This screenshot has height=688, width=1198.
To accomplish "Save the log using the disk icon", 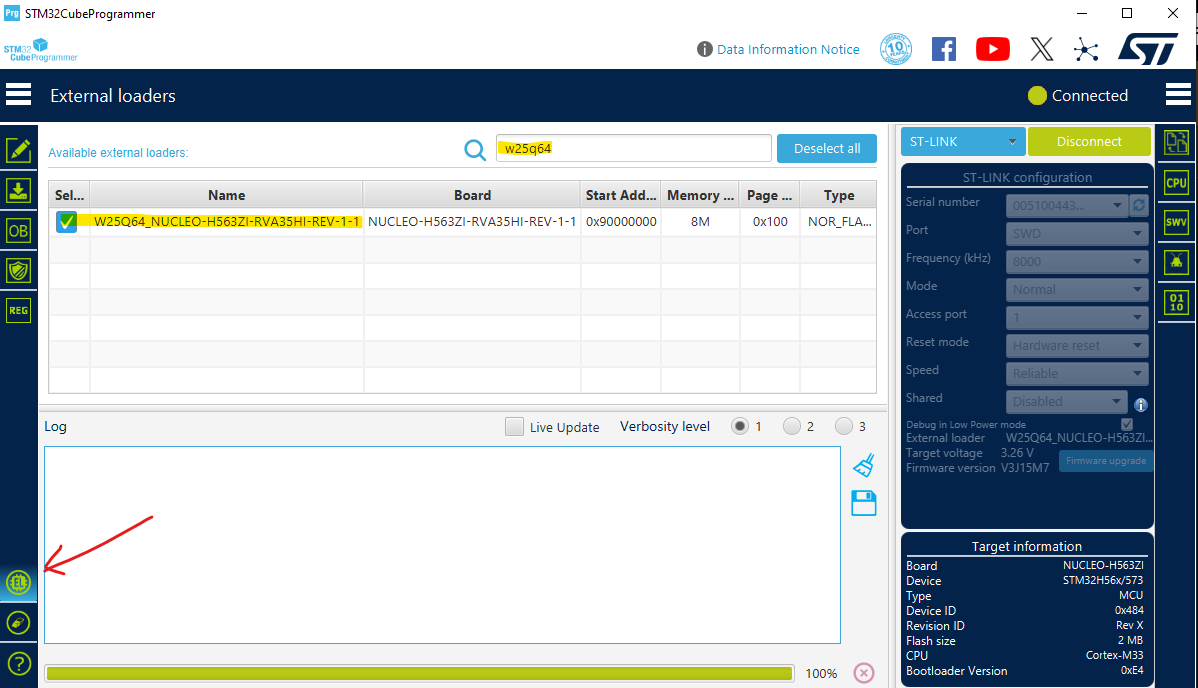I will coord(863,503).
